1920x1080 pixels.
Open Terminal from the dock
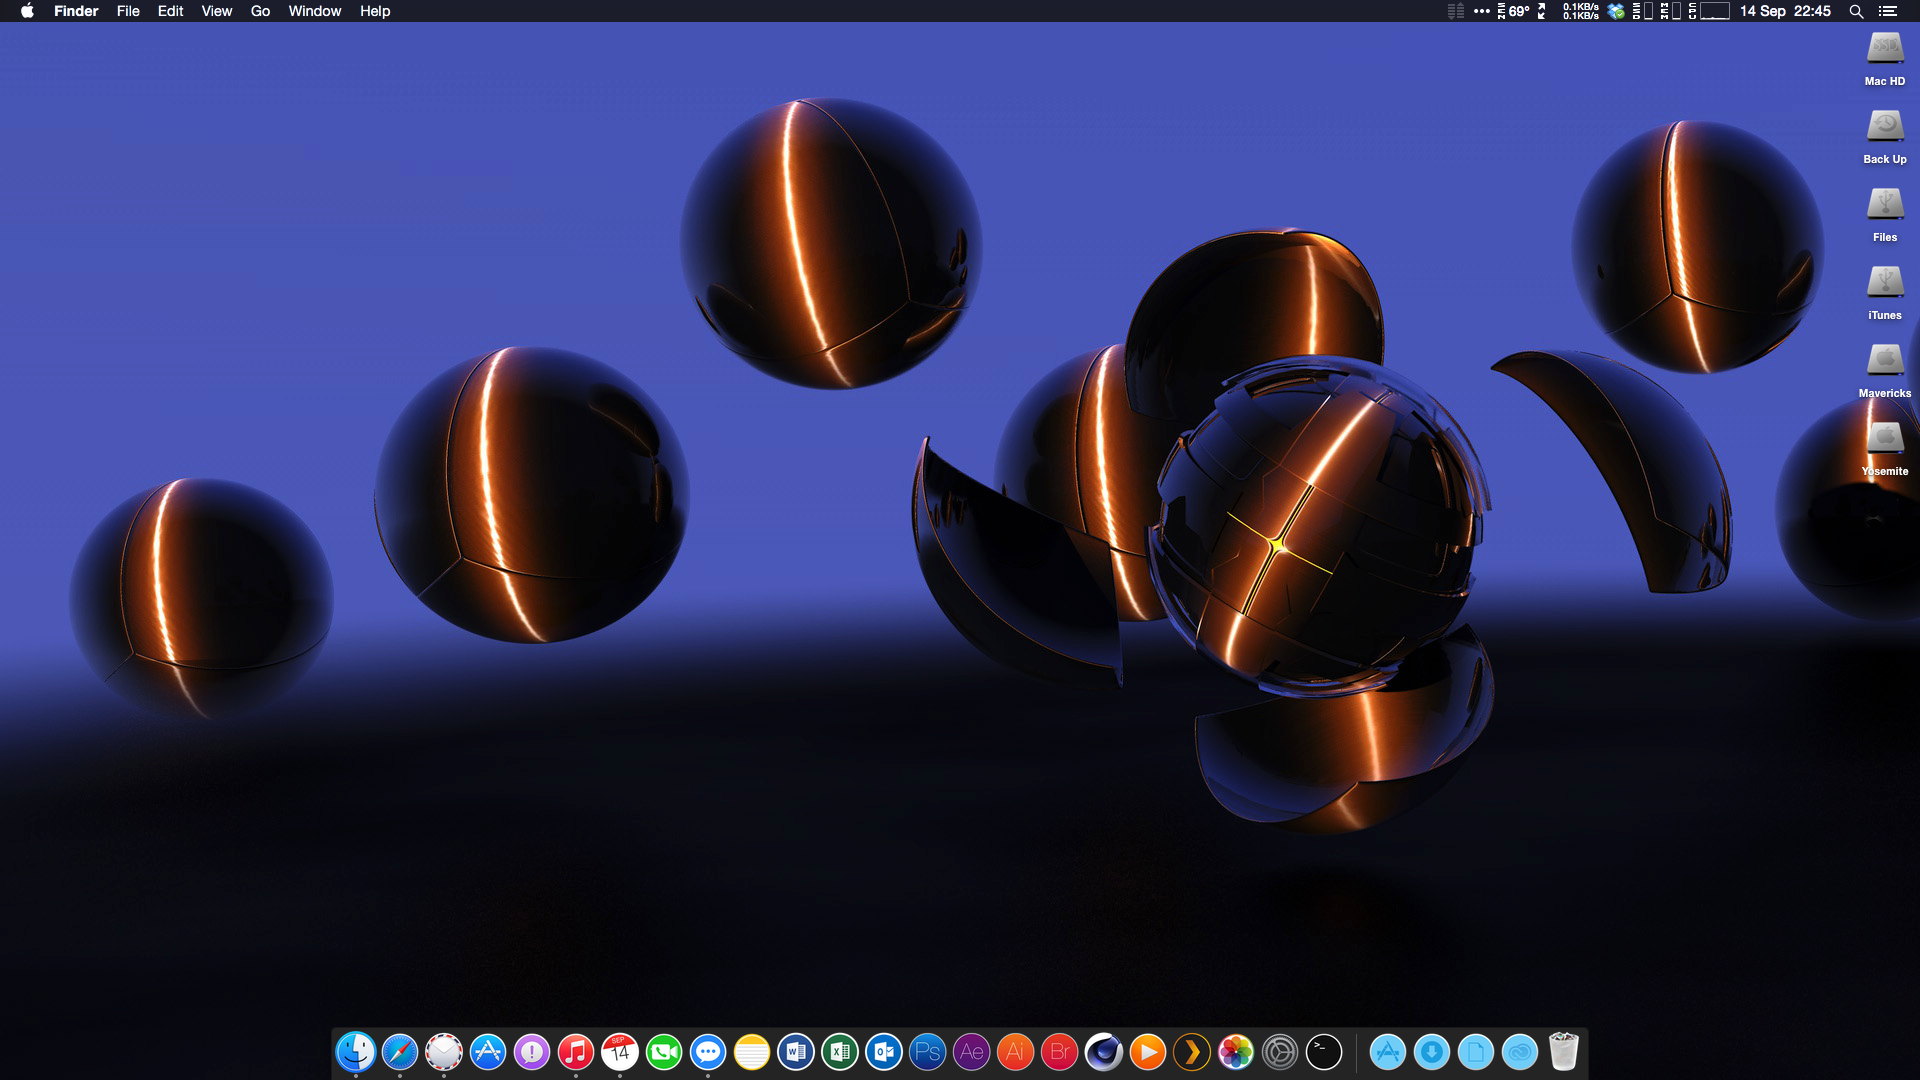tap(1324, 1052)
